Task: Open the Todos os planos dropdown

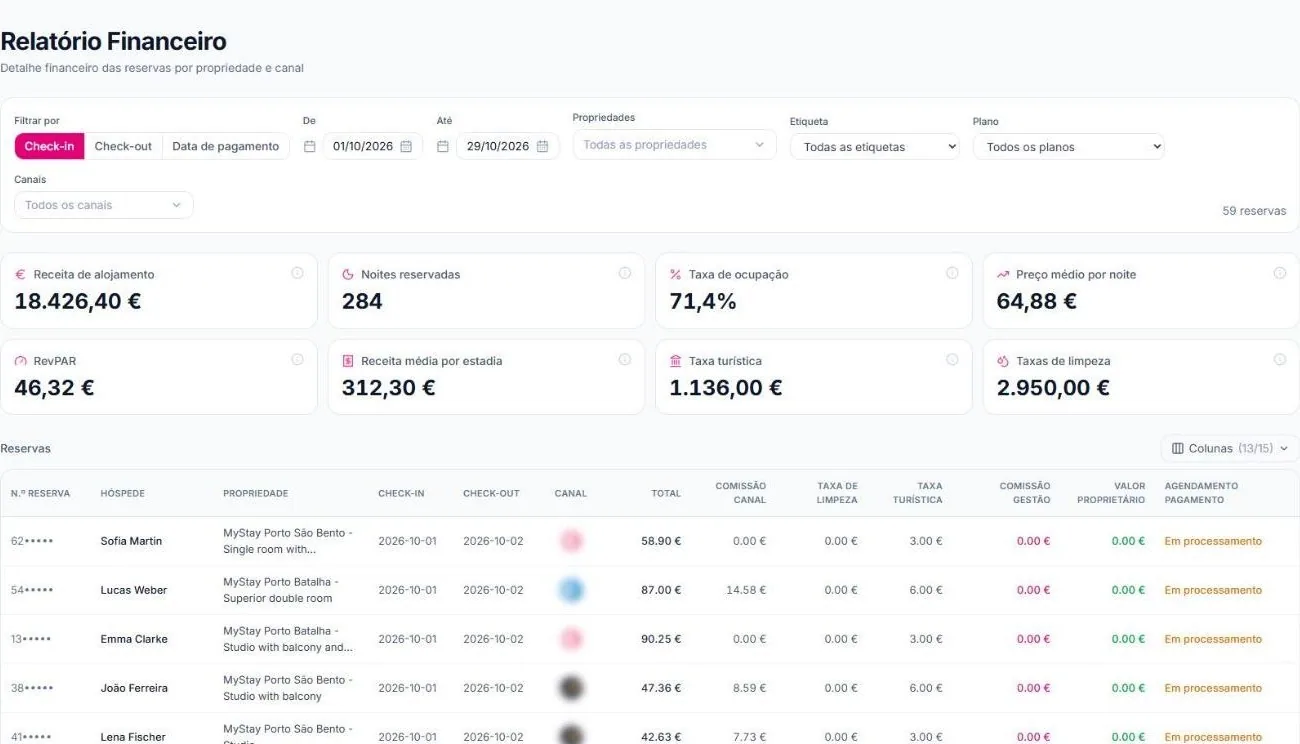Action: 1069,147
